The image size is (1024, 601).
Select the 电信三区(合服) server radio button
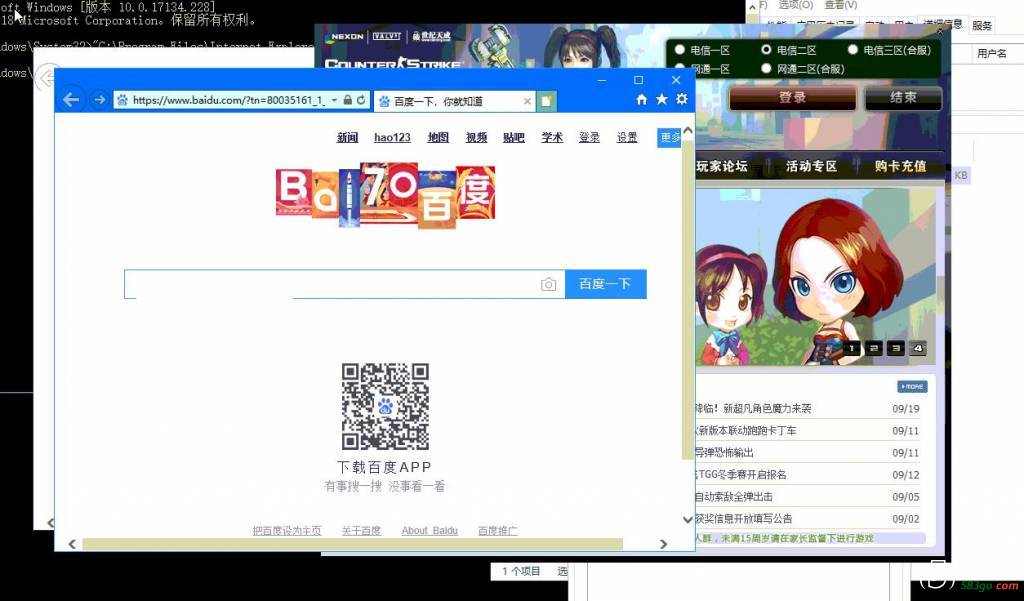click(x=852, y=50)
